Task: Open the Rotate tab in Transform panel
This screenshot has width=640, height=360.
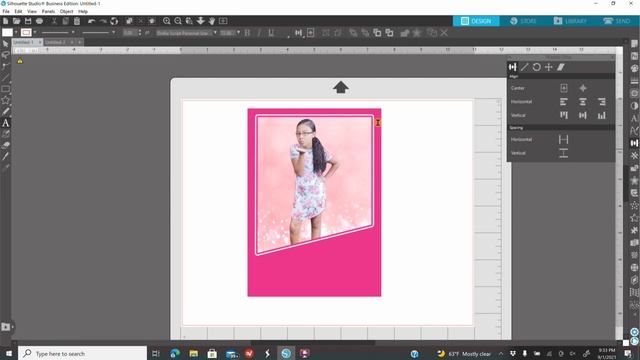Action: (x=536, y=67)
